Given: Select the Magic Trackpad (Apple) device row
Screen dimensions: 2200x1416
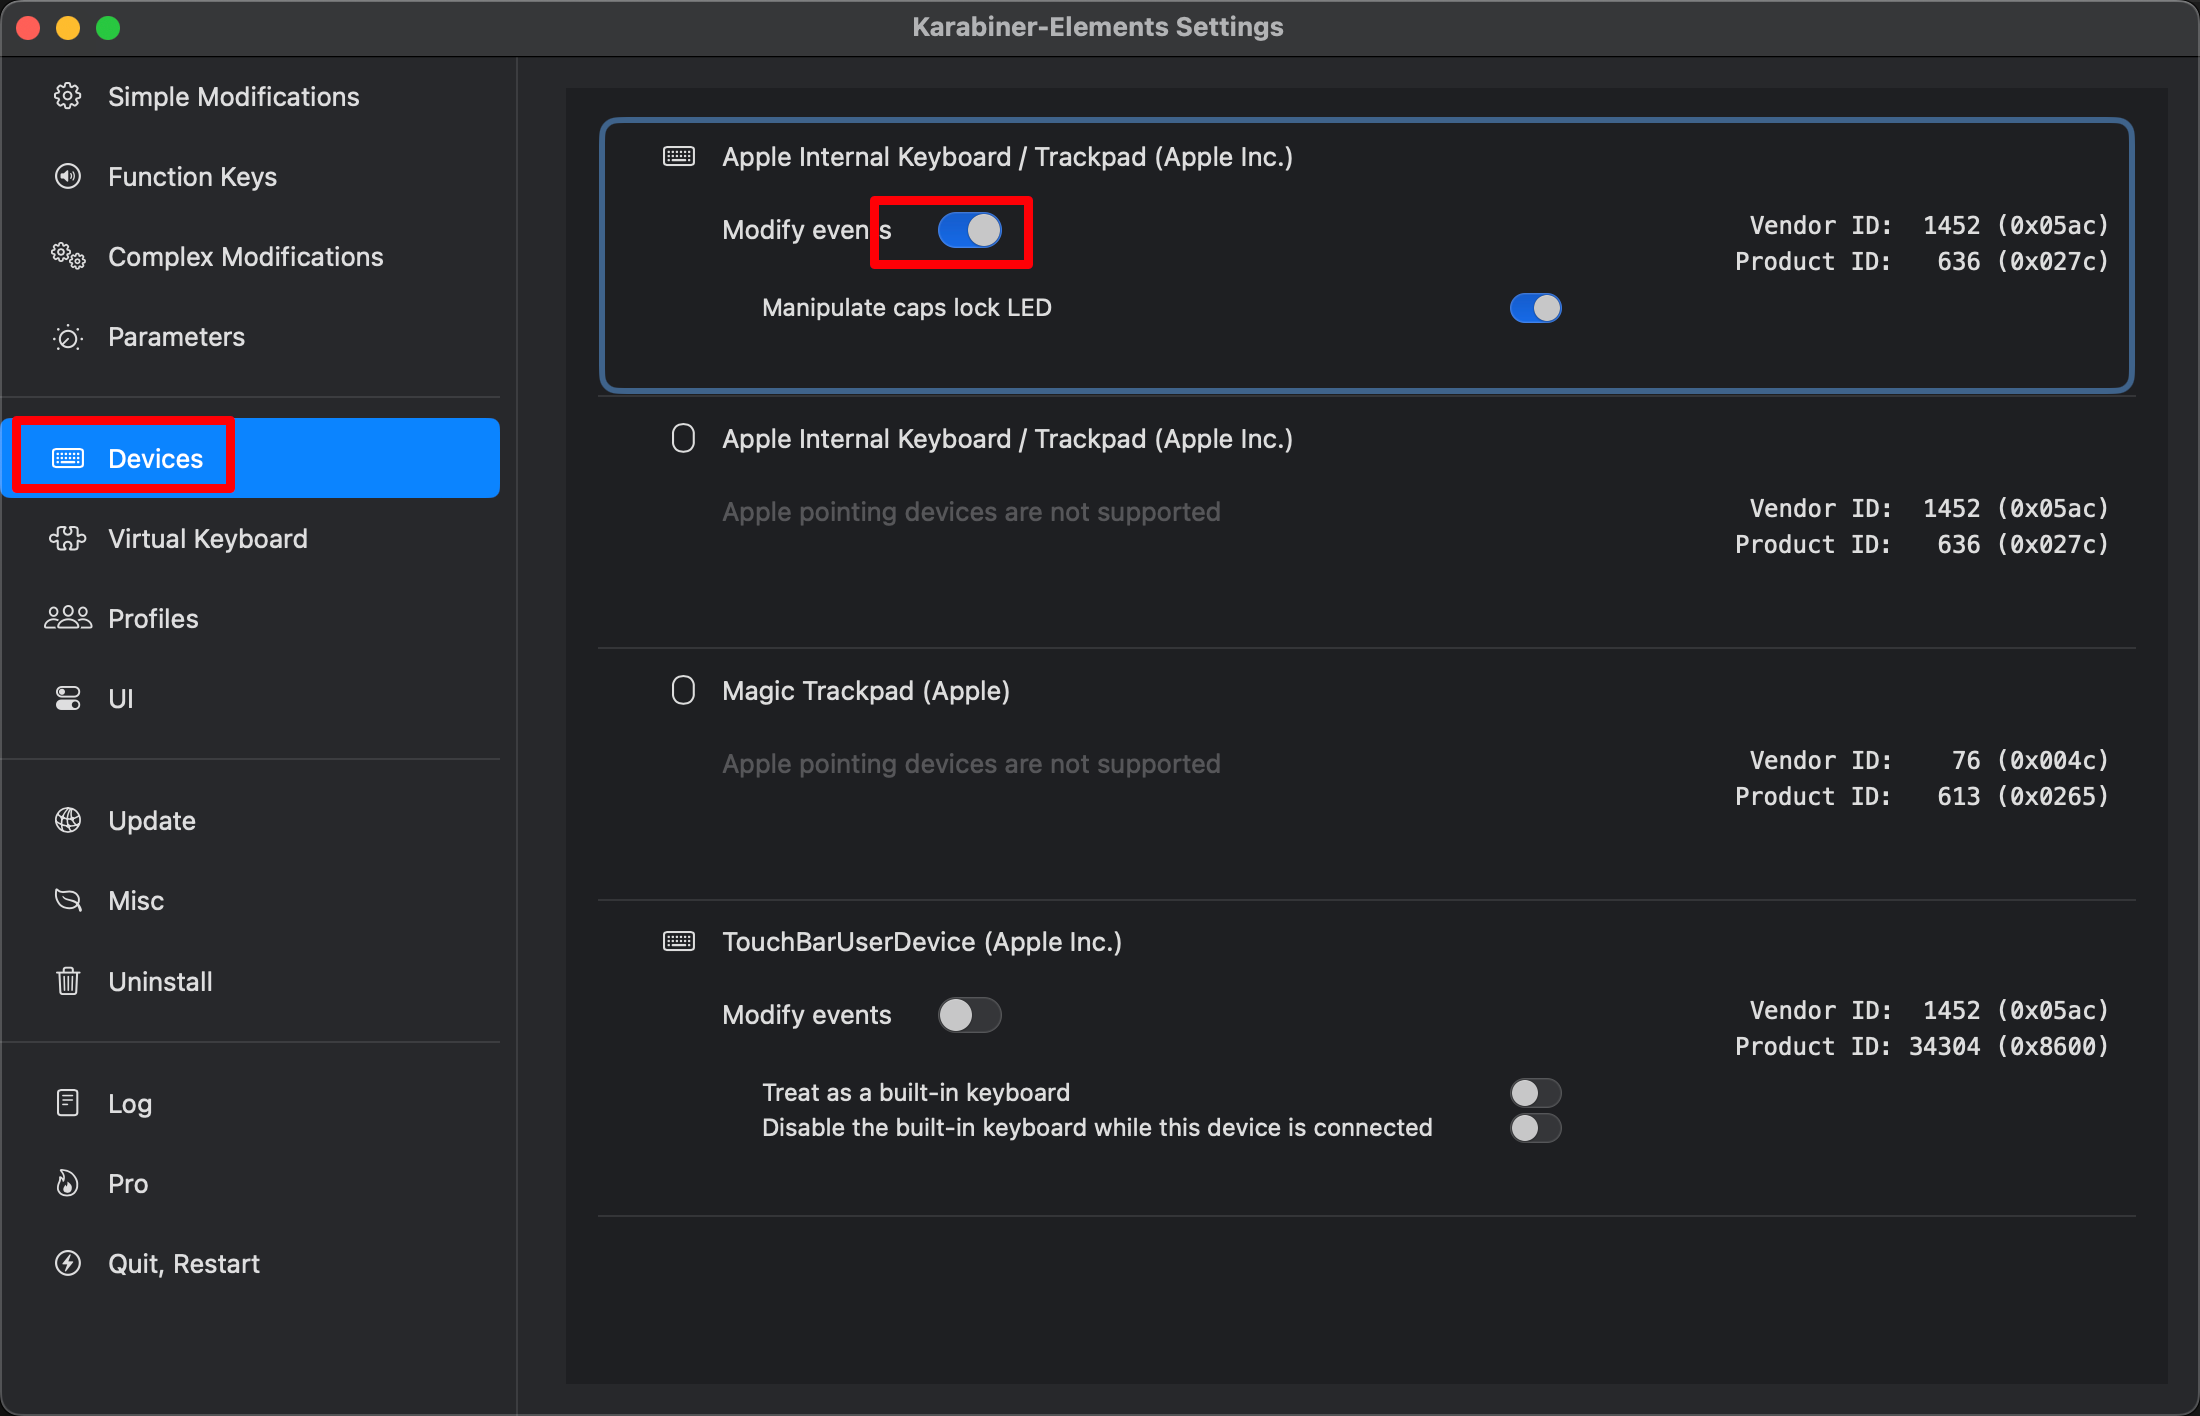Looking at the screenshot, I should (865, 691).
